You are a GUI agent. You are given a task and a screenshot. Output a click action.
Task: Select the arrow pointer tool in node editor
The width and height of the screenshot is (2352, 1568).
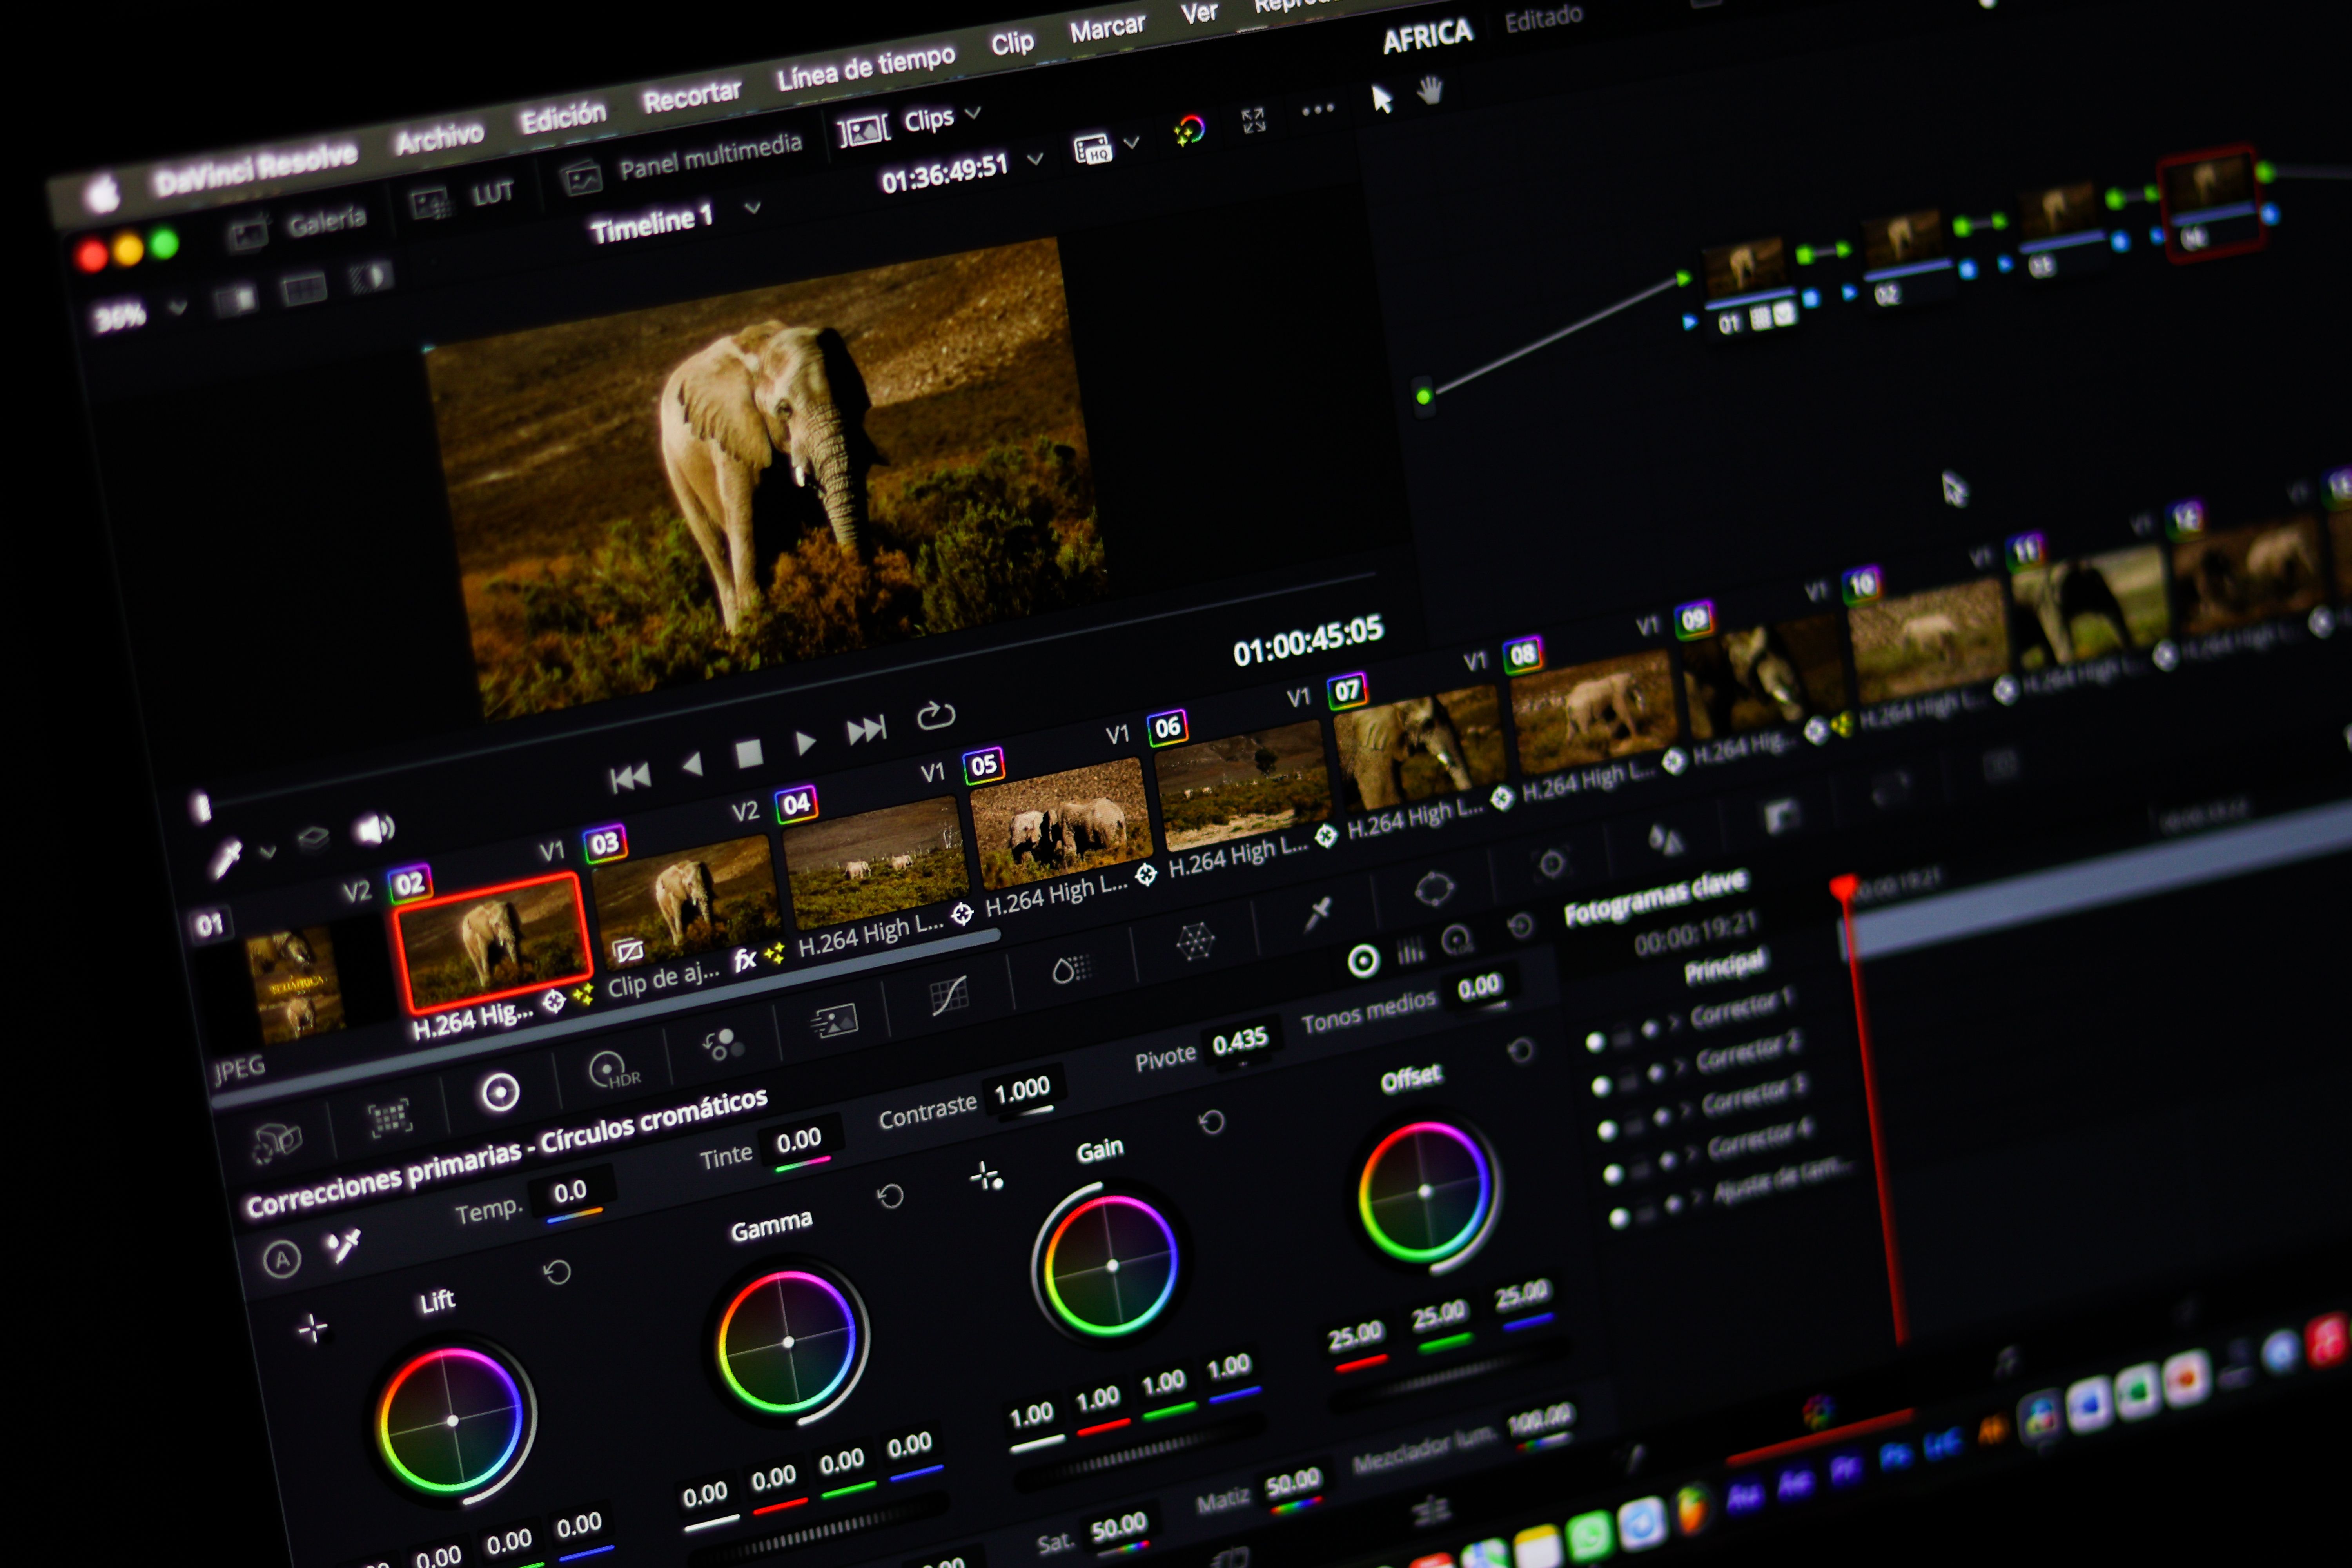click(x=1382, y=99)
